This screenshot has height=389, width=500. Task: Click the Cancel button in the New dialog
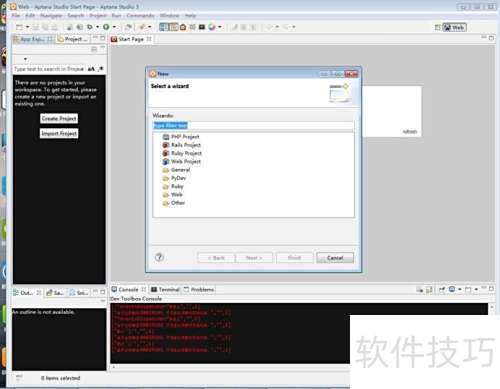click(335, 258)
